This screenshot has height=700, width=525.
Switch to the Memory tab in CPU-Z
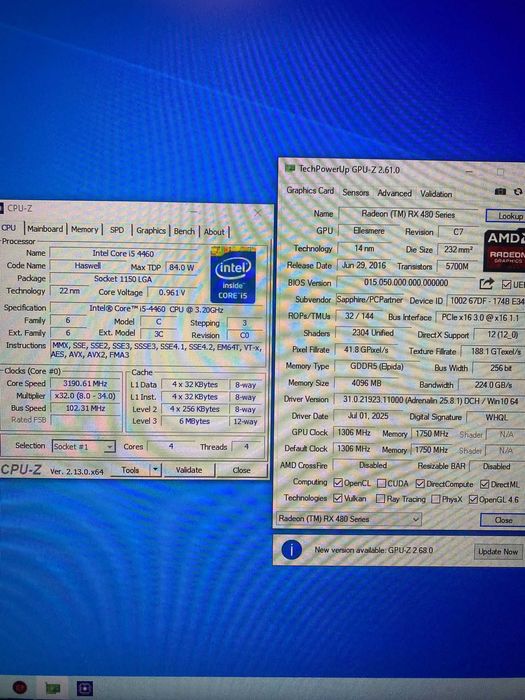click(x=84, y=229)
